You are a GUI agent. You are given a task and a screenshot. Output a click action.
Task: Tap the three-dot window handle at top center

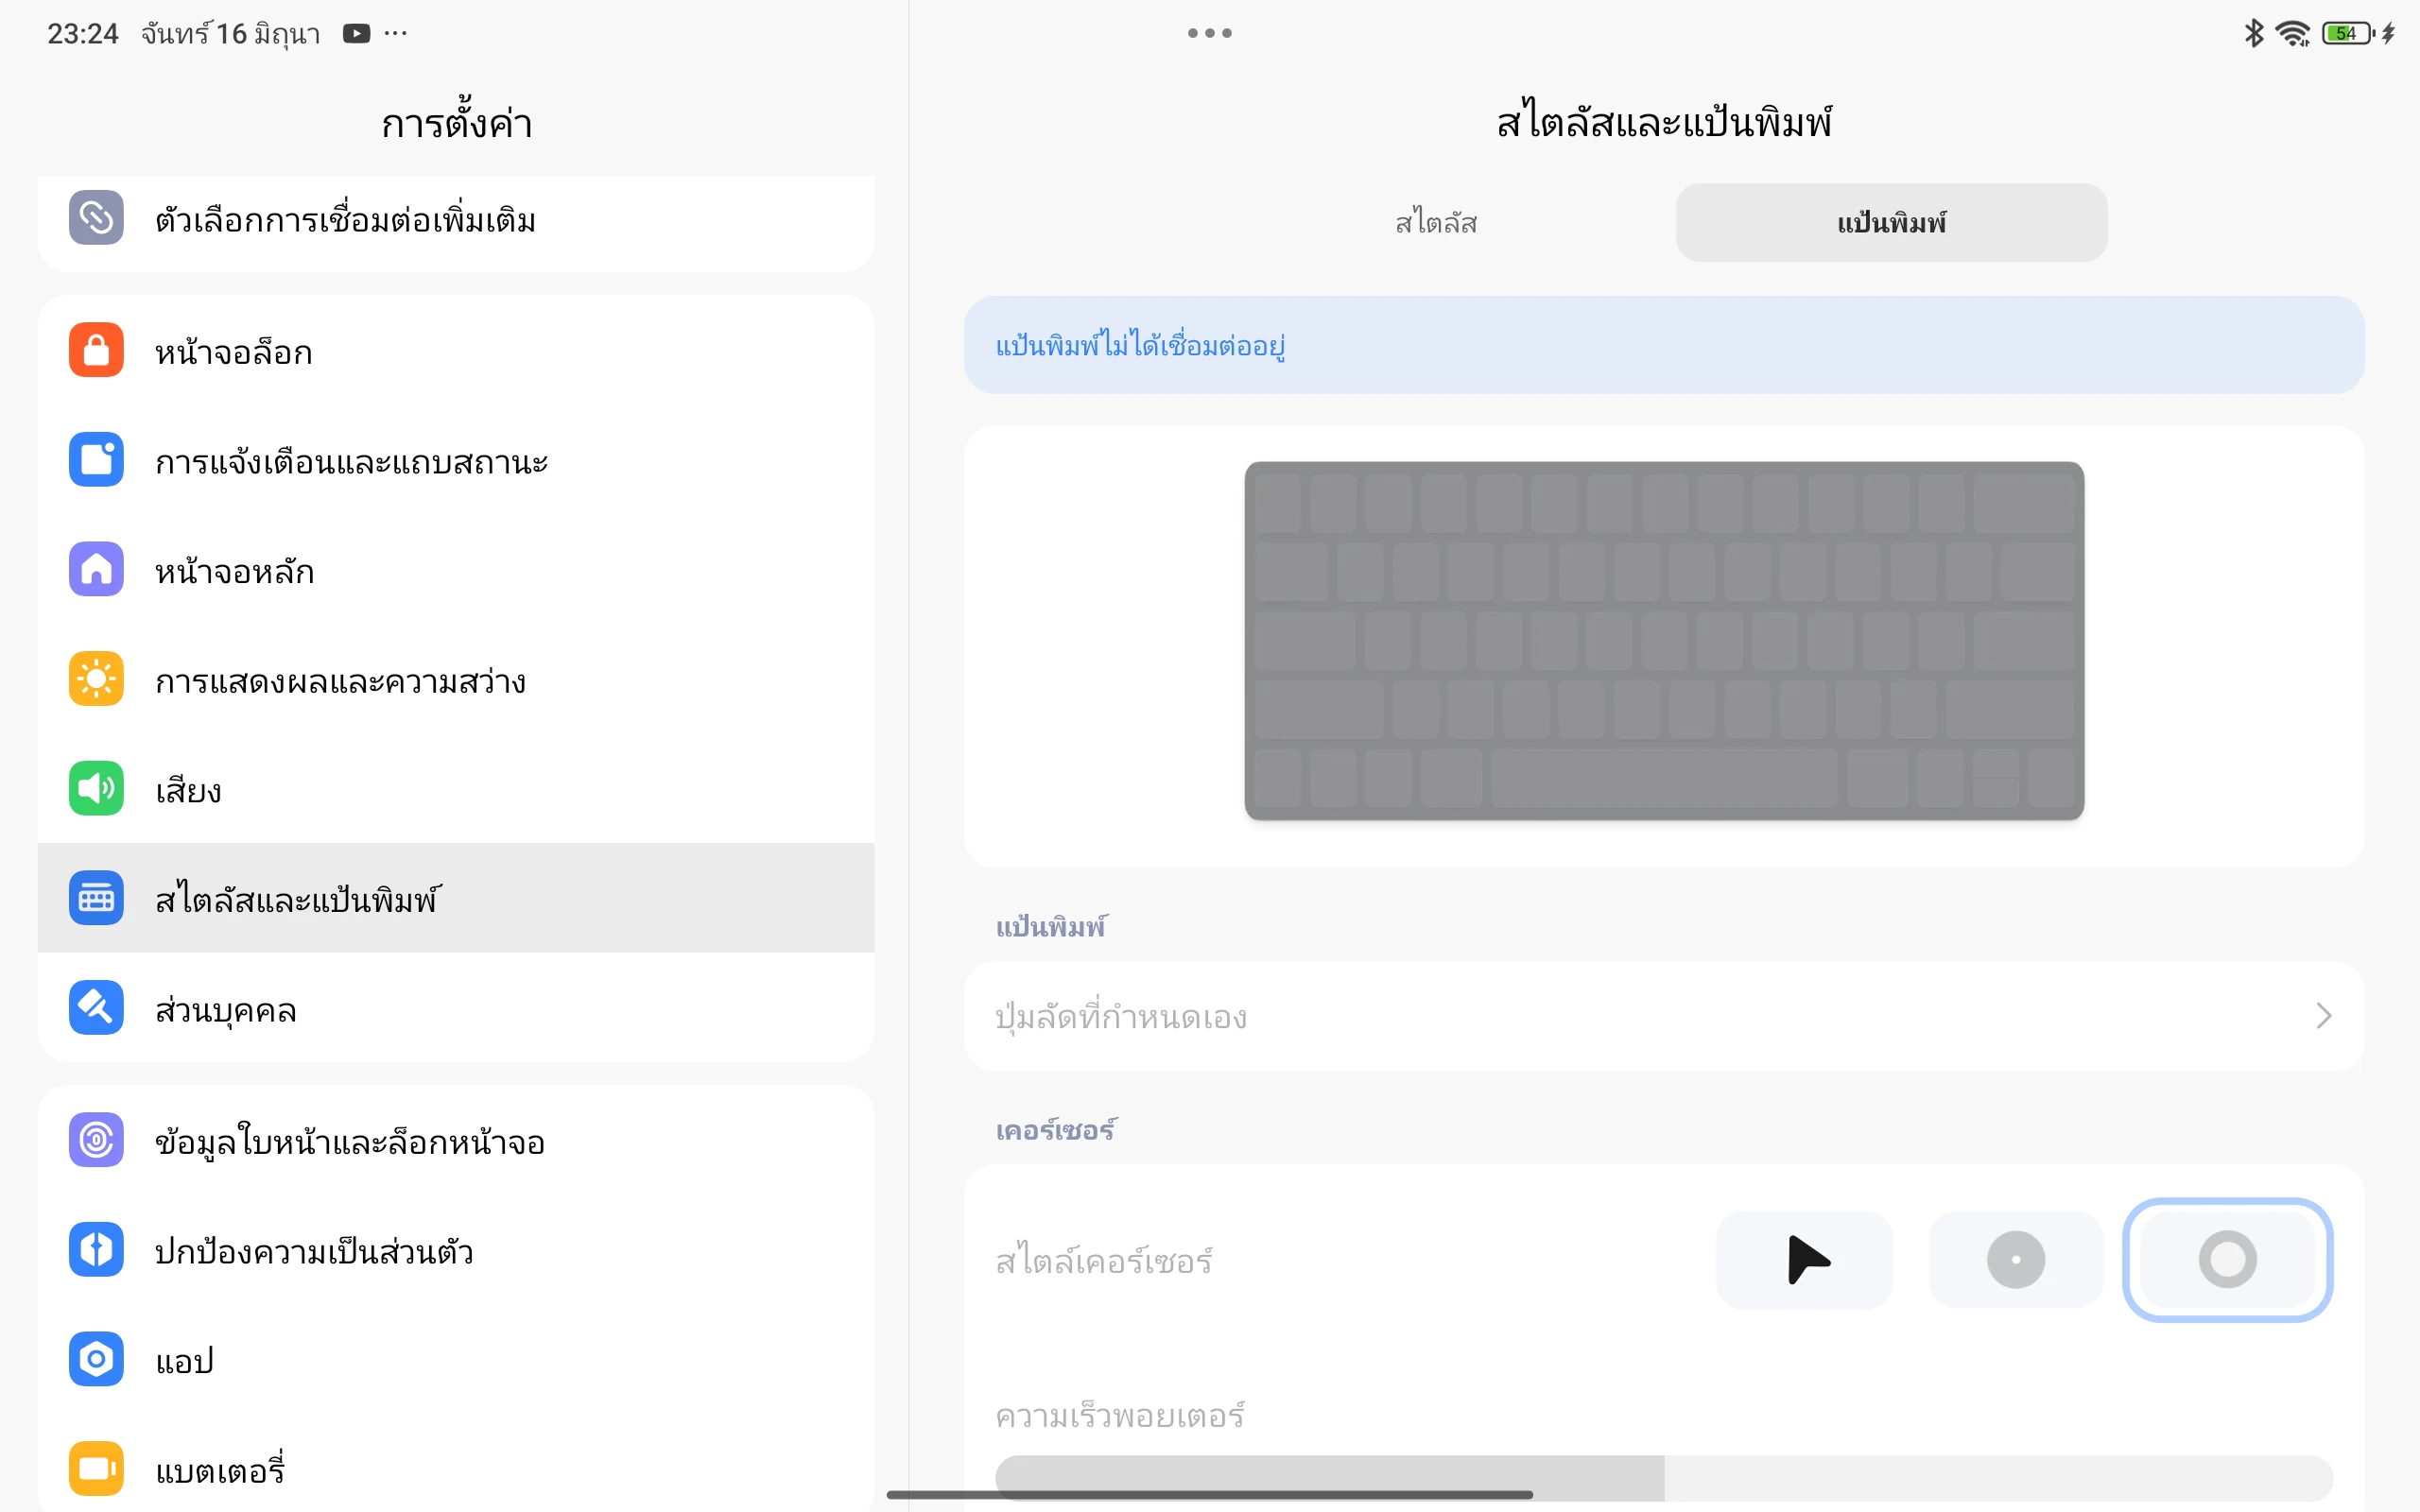(x=1210, y=33)
